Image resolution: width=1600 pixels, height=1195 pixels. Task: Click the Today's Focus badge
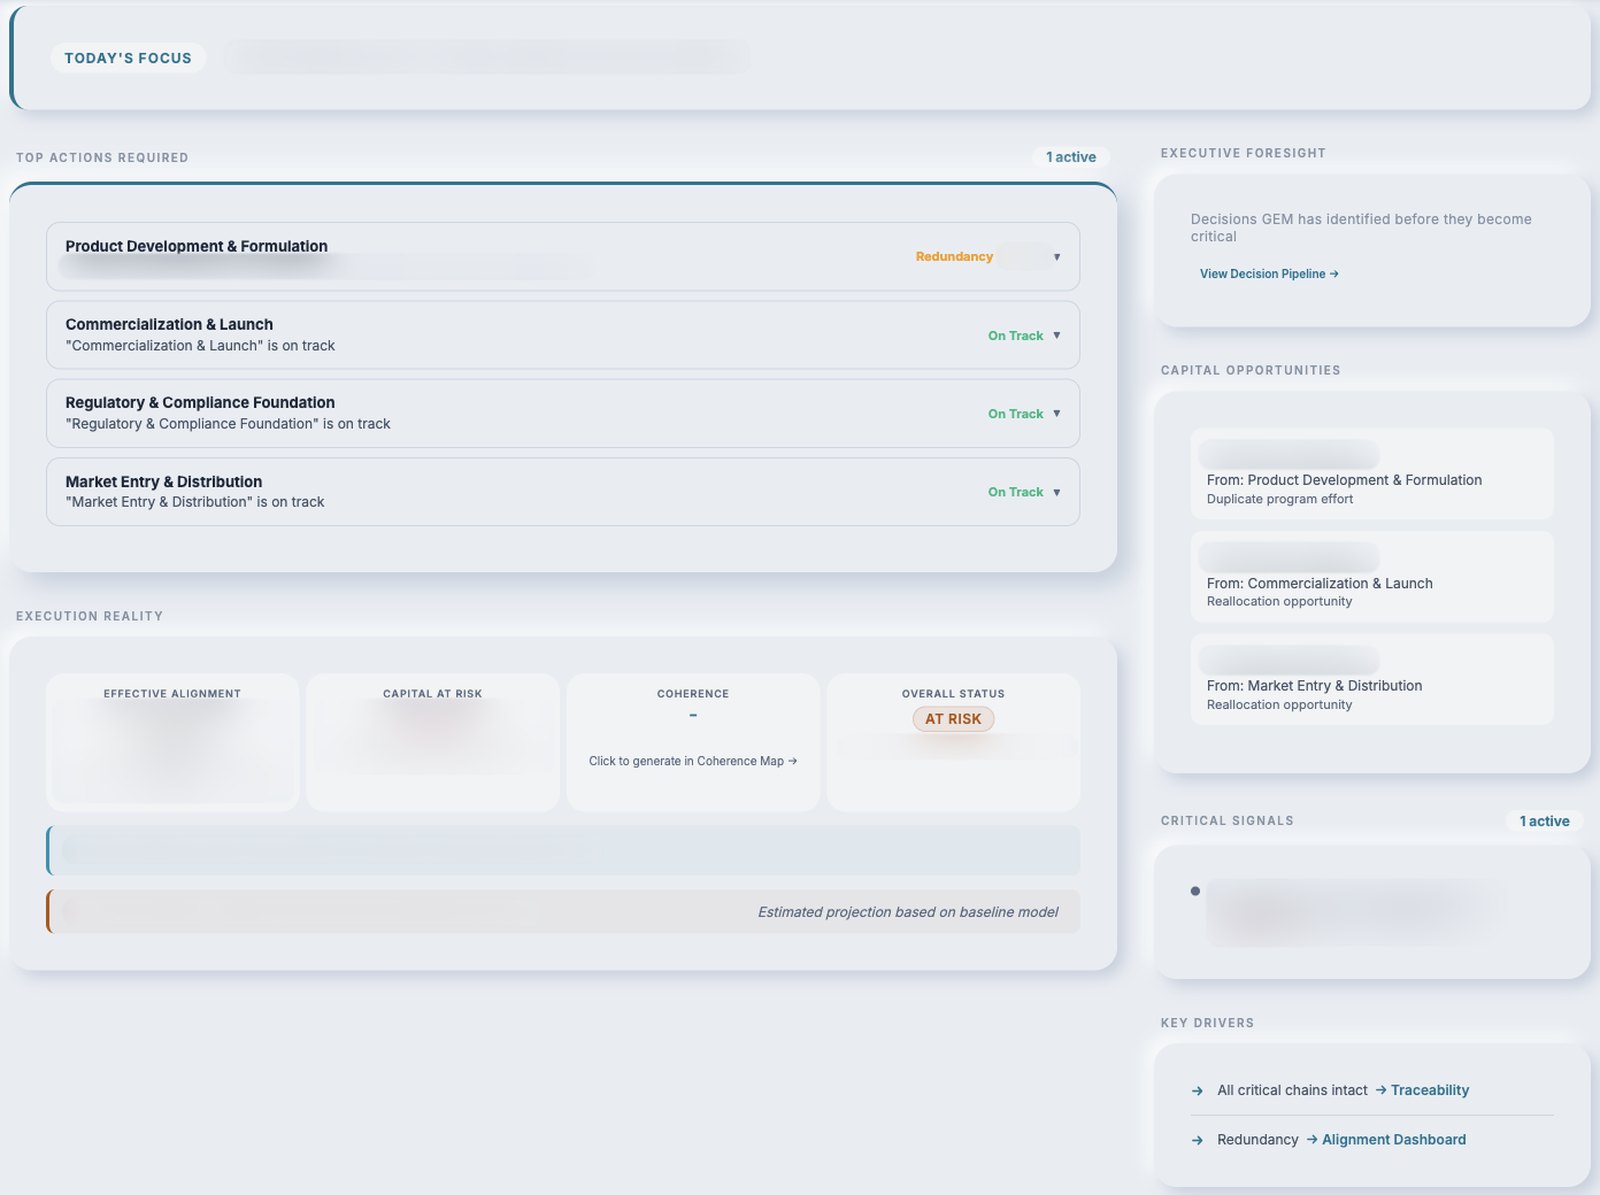click(x=128, y=58)
